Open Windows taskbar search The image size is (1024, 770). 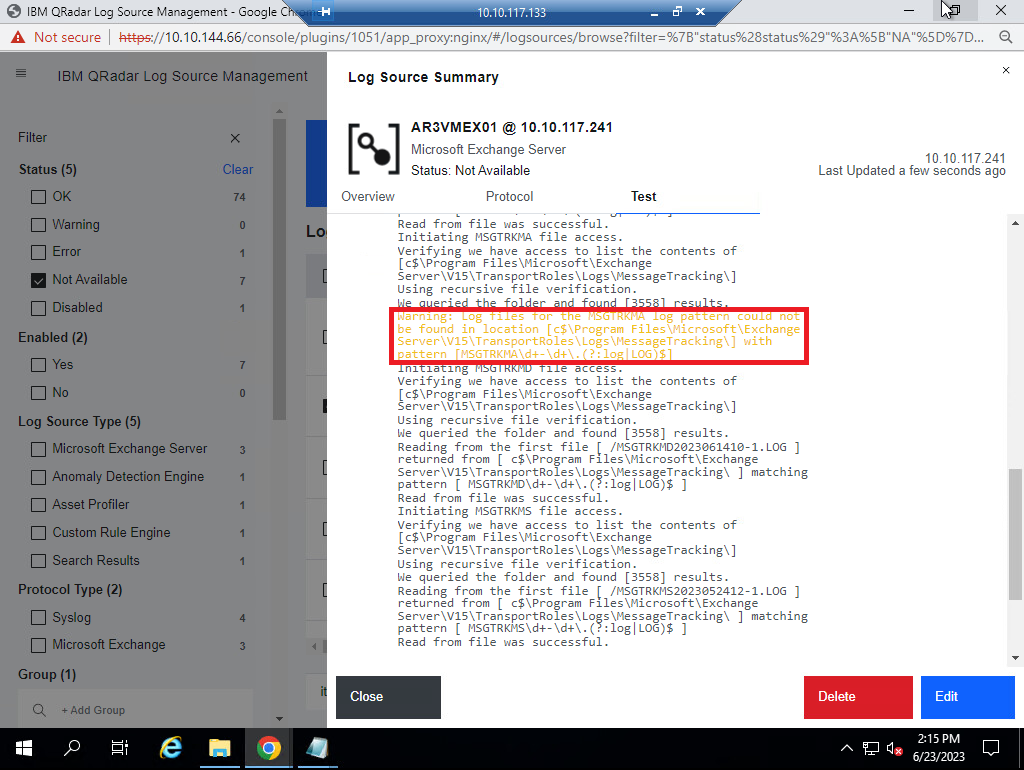pos(72,748)
